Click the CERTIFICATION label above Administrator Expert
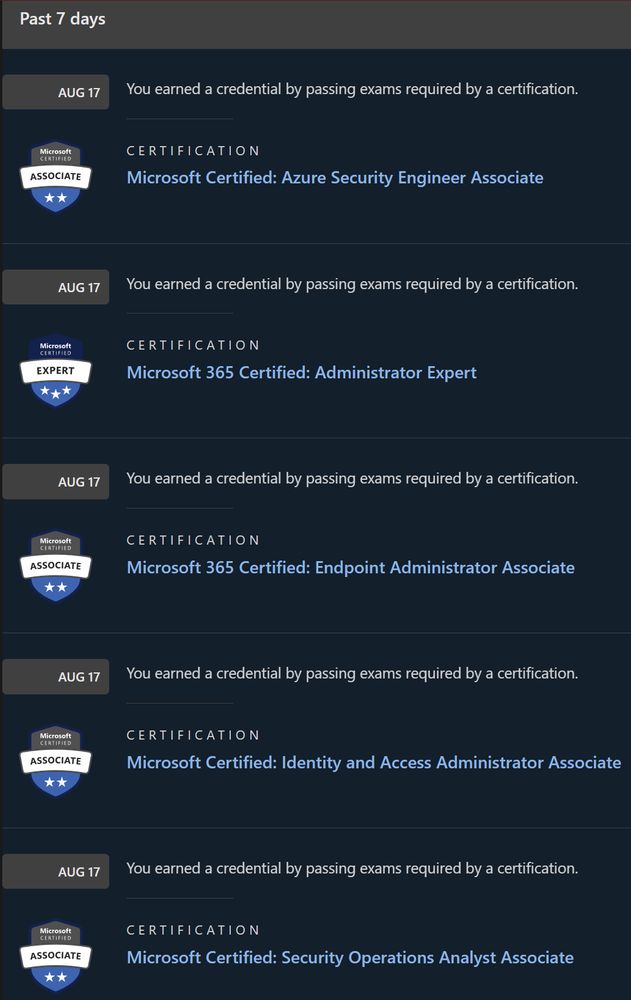Viewport: 631px width, 1000px height. [x=193, y=345]
